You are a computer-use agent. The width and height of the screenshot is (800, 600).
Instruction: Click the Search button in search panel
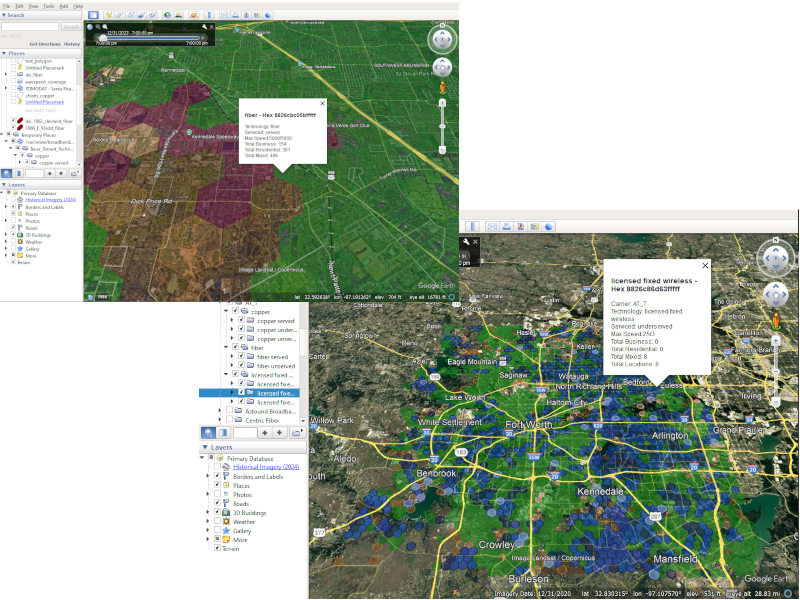point(71,27)
